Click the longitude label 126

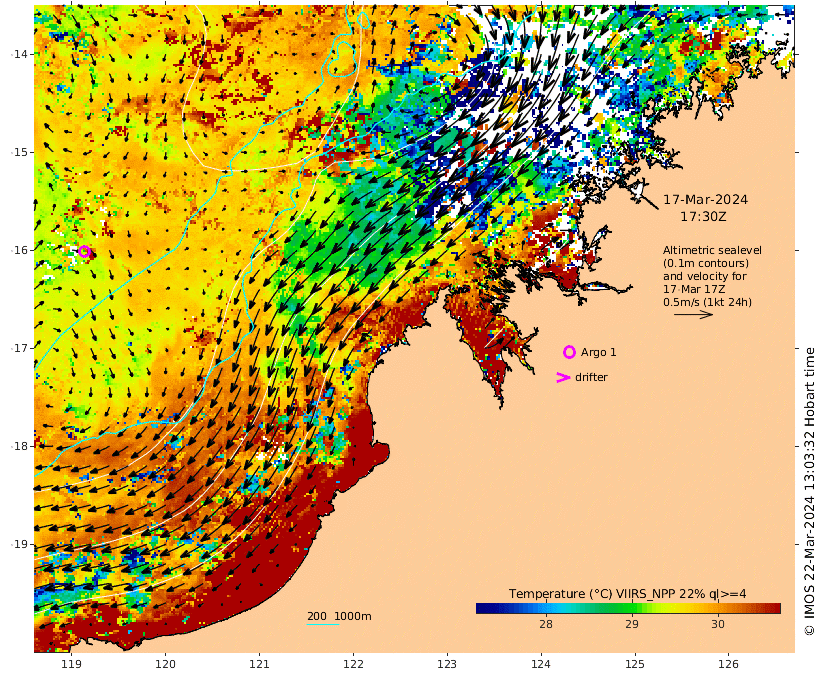coord(728,664)
